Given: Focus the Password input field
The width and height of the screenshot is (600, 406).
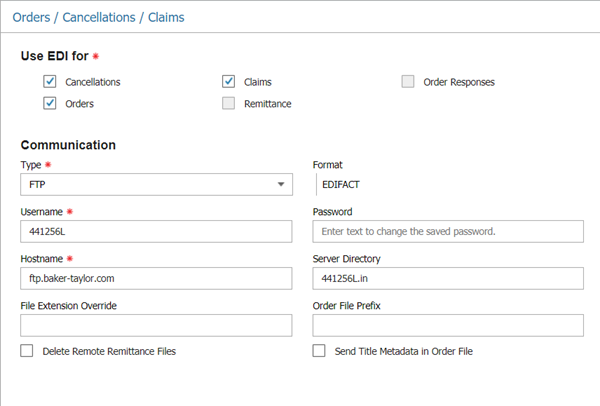Looking at the screenshot, I should tap(448, 232).
